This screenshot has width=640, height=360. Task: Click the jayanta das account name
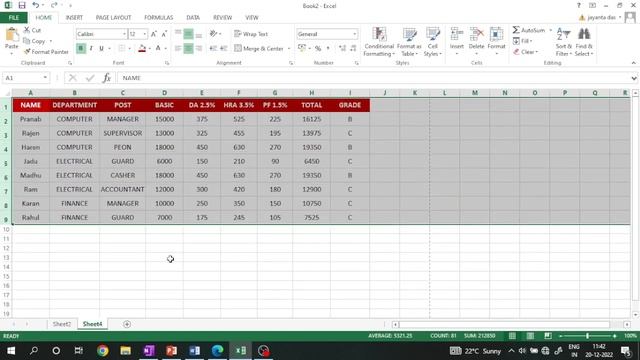click(x=601, y=18)
